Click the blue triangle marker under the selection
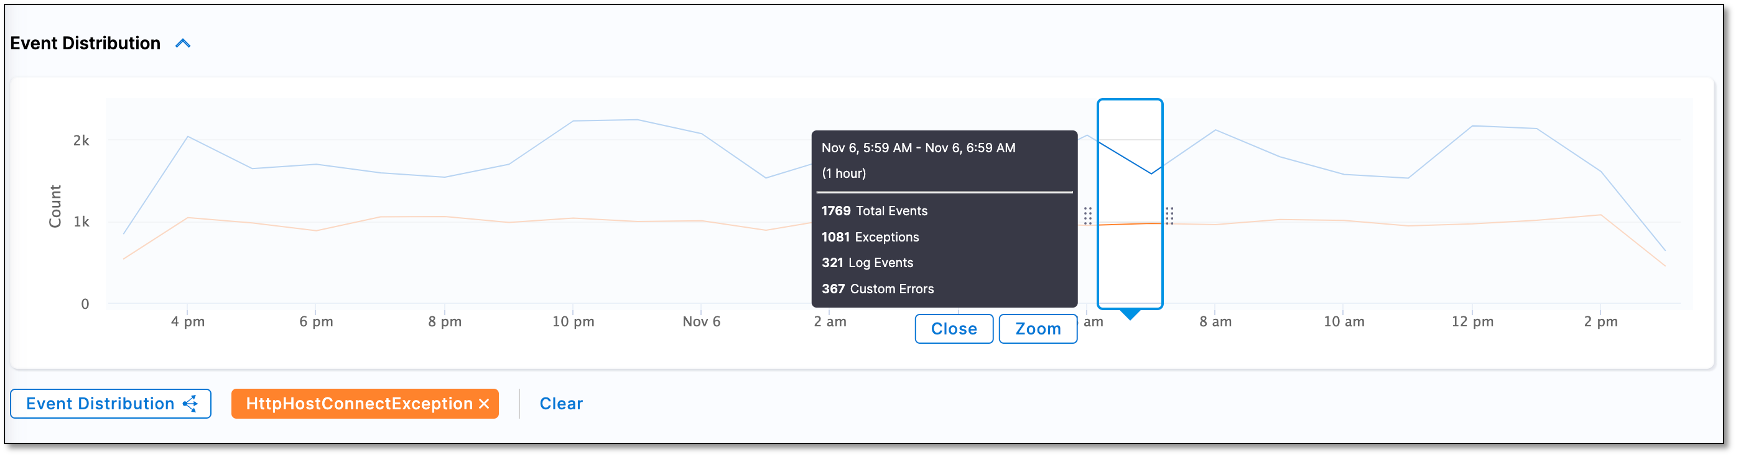Screen dimensions: 1738x458 point(1130,315)
